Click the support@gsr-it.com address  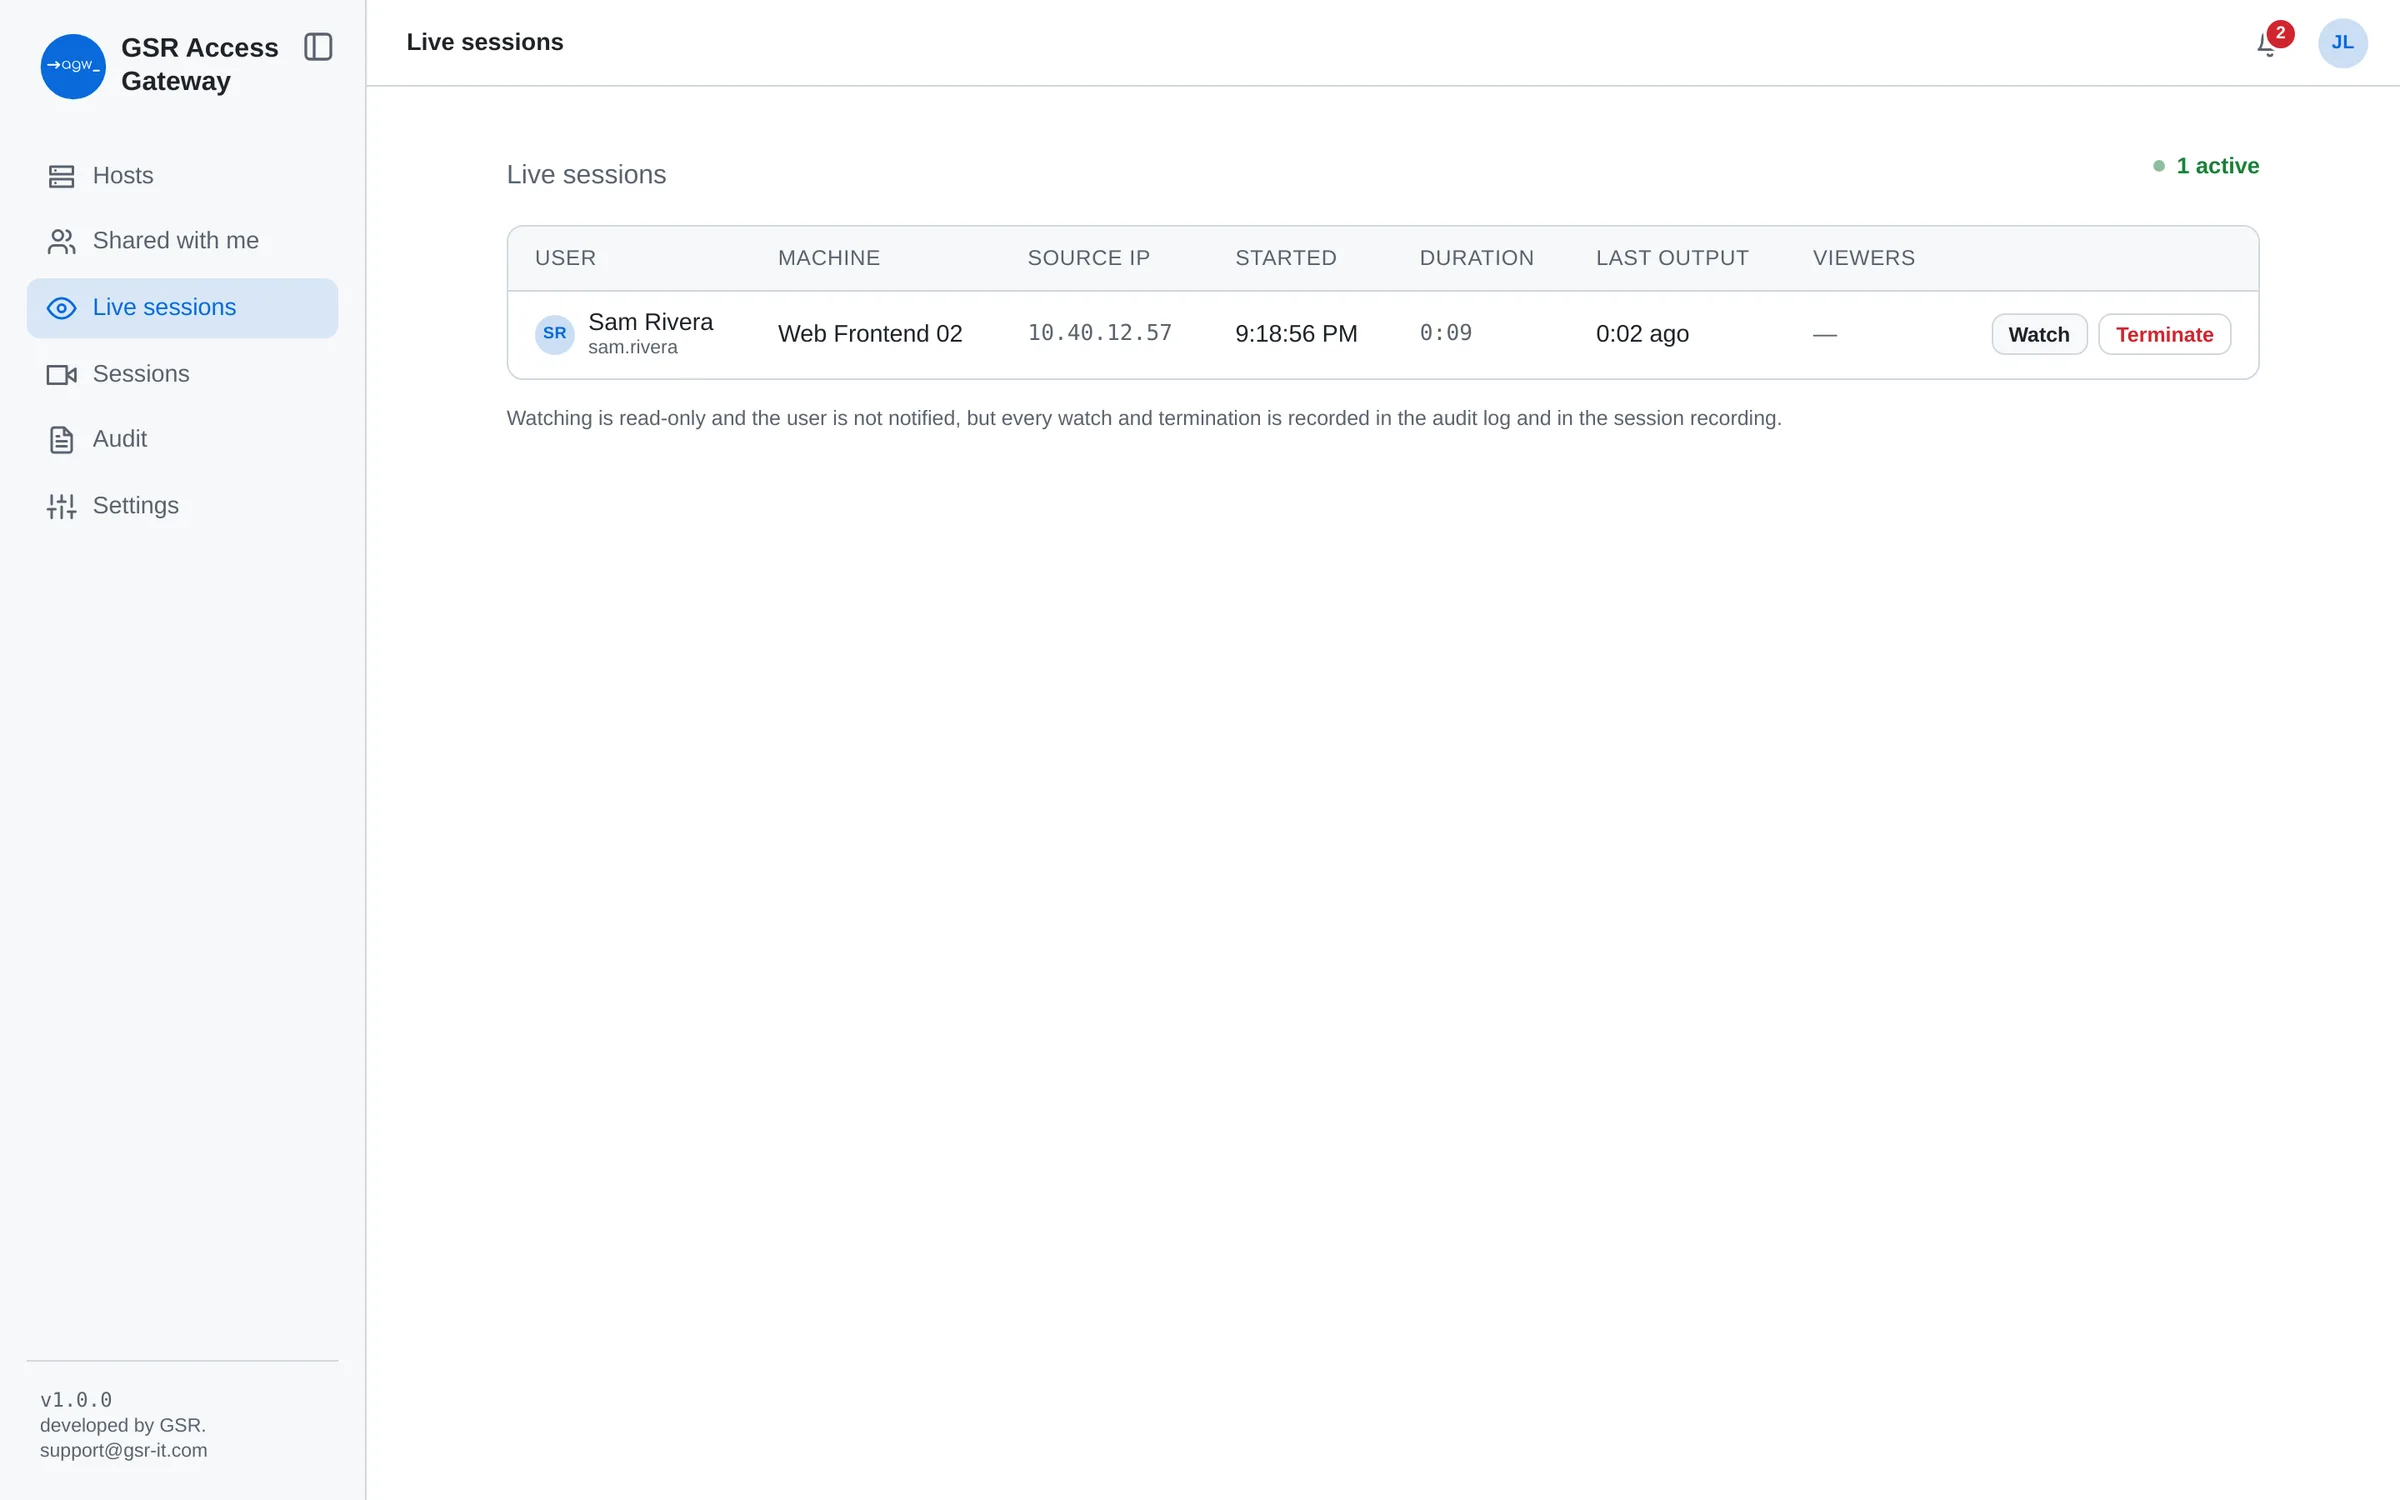tap(124, 1450)
